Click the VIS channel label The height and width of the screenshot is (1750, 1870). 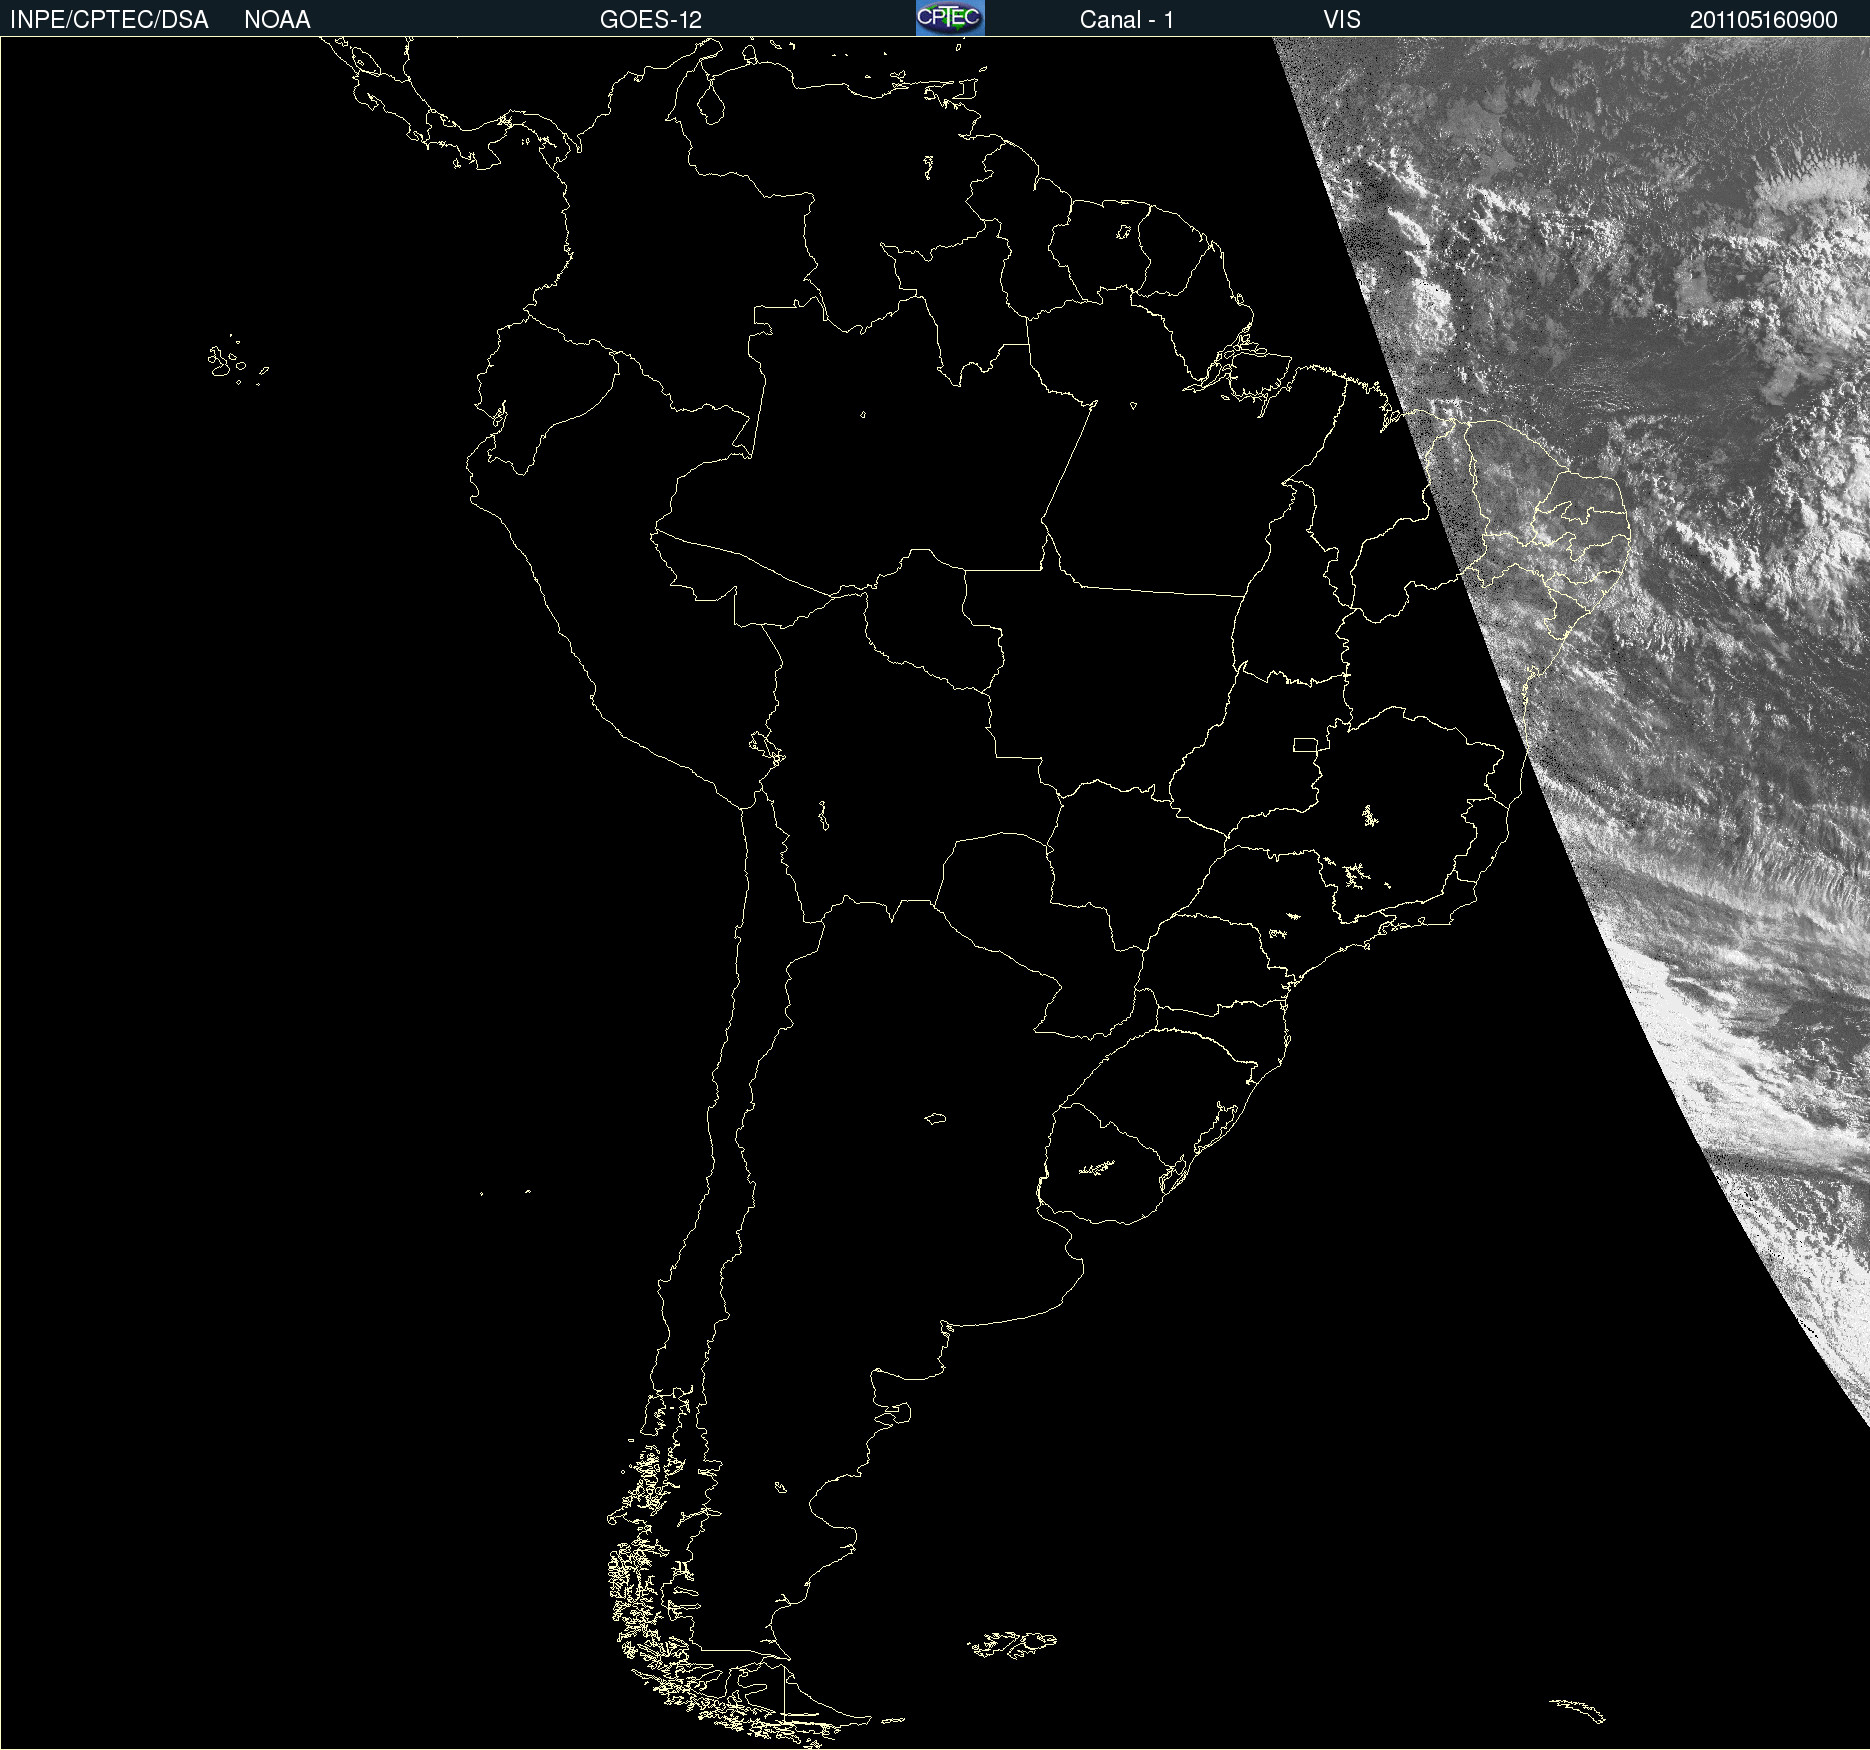point(1342,20)
